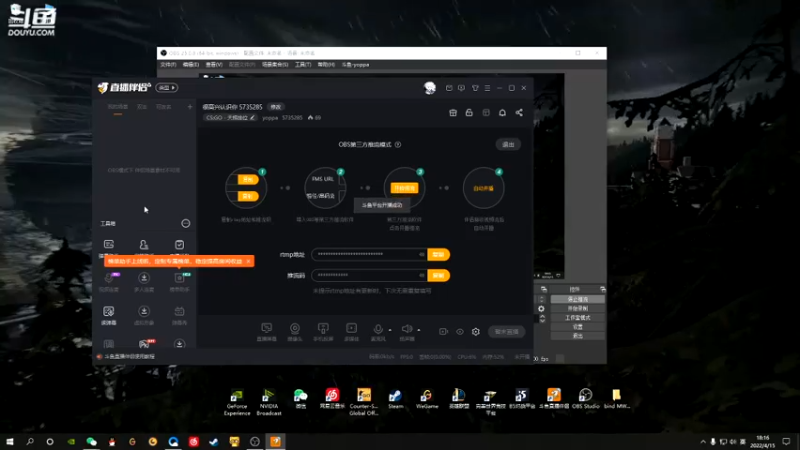Image resolution: width=800 pixels, height=450 pixels.
Task: Click Stop Streaming in OBS controls panel
Action: (x=578, y=299)
